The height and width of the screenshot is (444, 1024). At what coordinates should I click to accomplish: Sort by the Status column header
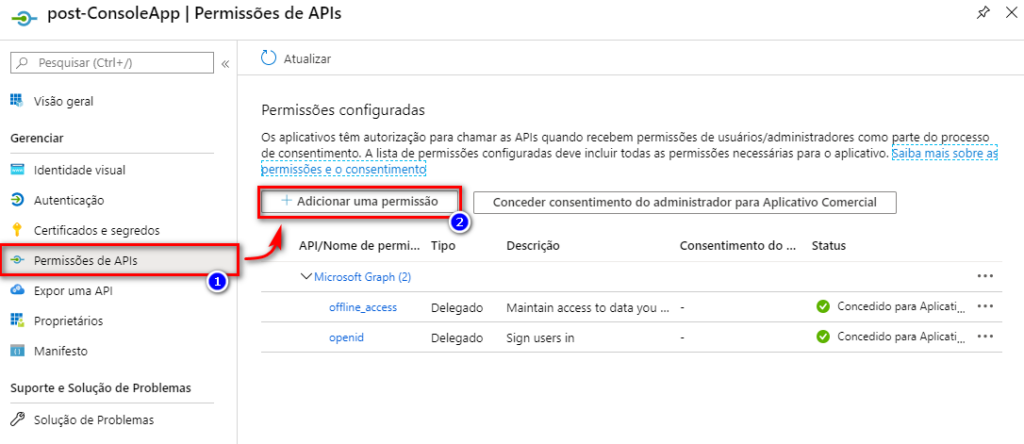pos(830,245)
